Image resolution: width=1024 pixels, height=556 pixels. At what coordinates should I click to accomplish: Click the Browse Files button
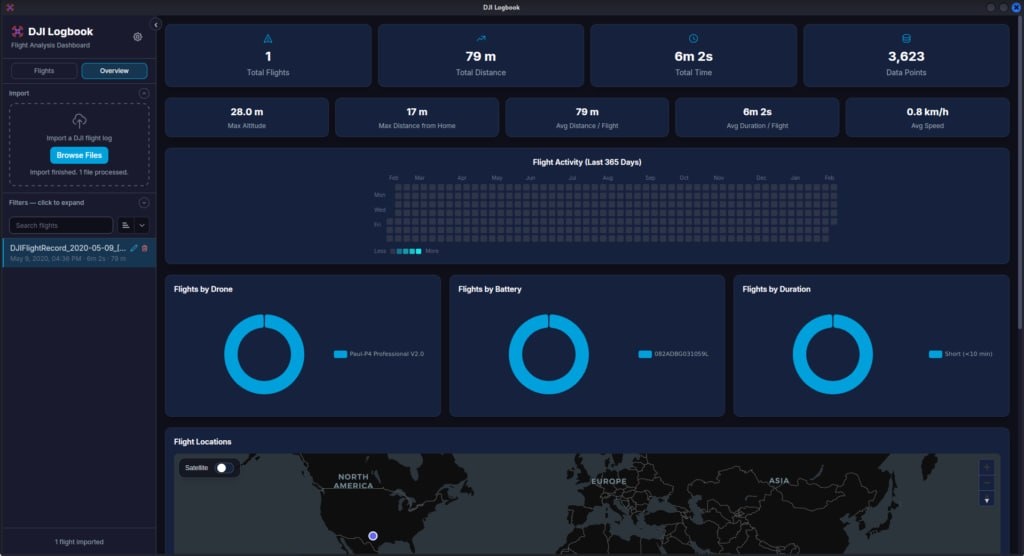click(79, 155)
